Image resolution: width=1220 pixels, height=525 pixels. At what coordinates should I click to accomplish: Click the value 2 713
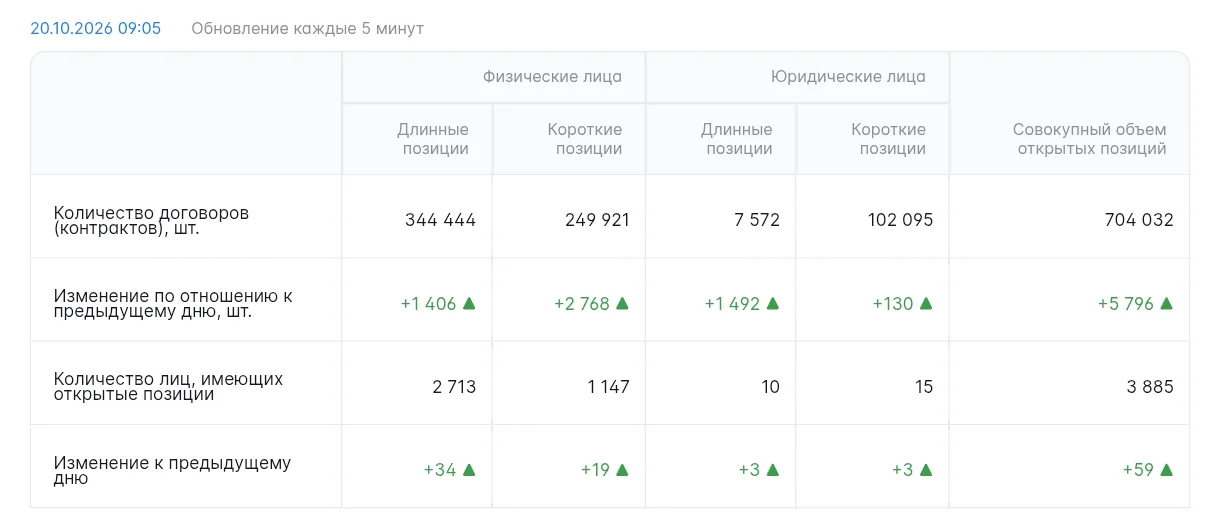[x=455, y=386]
